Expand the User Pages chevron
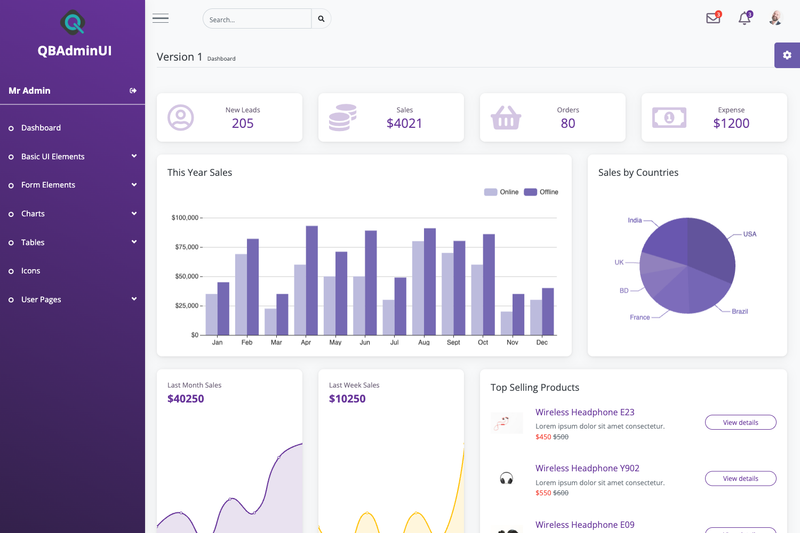800x533 pixels. point(134,299)
